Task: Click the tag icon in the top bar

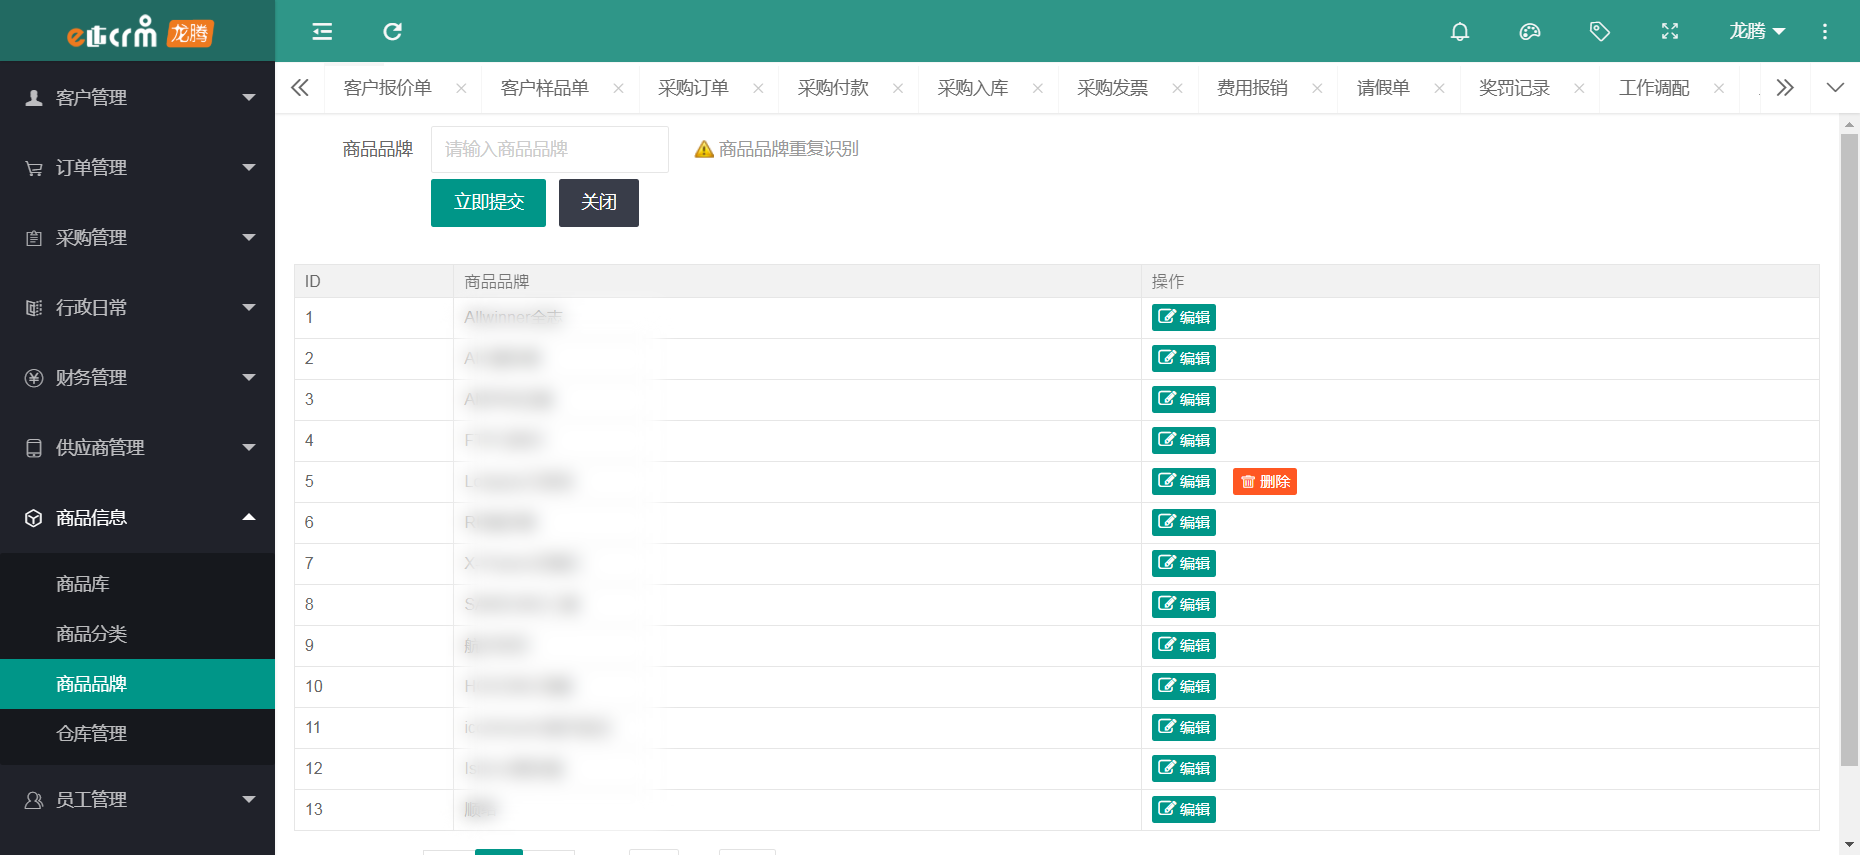Action: pyautogui.click(x=1599, y=32)
